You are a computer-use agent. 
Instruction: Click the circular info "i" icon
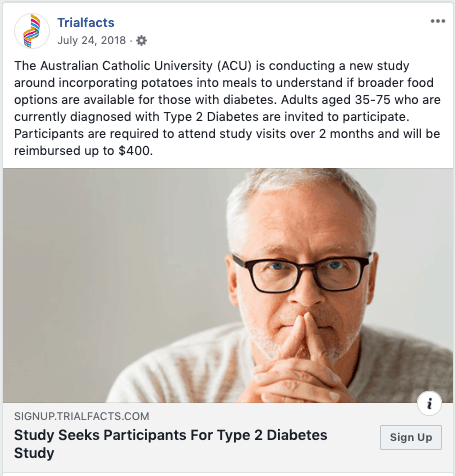pyautogui.click(x=429, y=403)
